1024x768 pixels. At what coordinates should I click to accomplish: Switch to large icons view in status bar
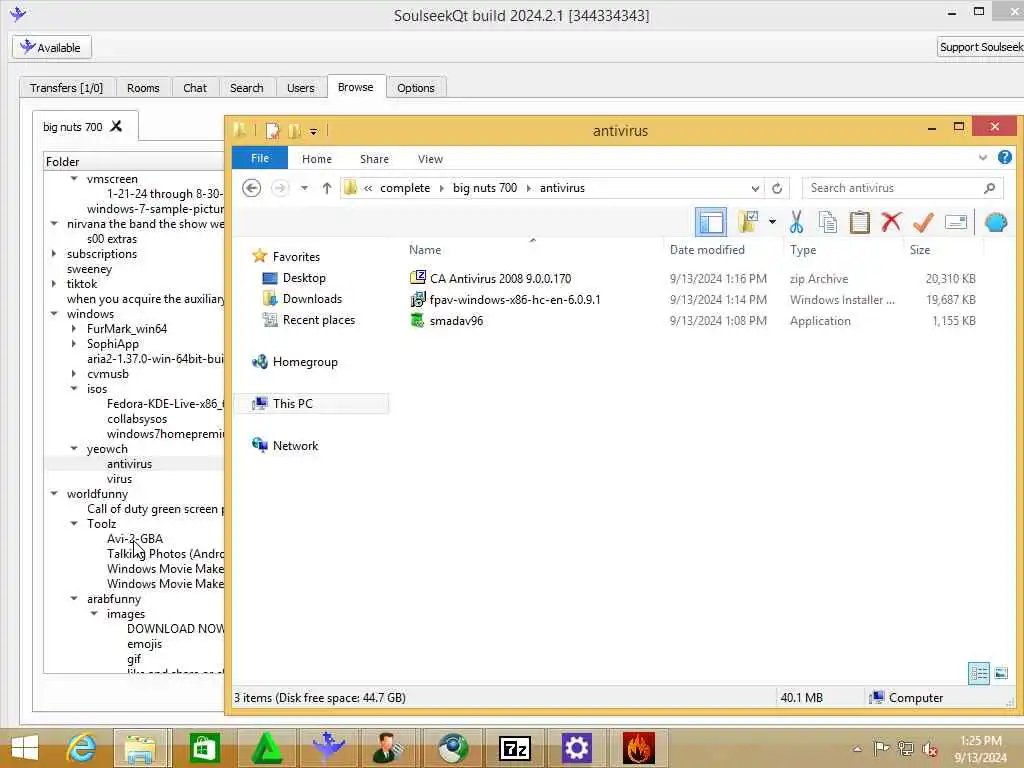click(x=1001, y=673)
